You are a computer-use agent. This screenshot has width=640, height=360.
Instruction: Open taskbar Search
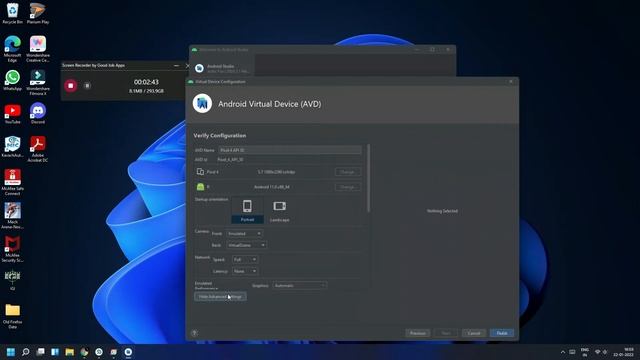coord(26,352)
